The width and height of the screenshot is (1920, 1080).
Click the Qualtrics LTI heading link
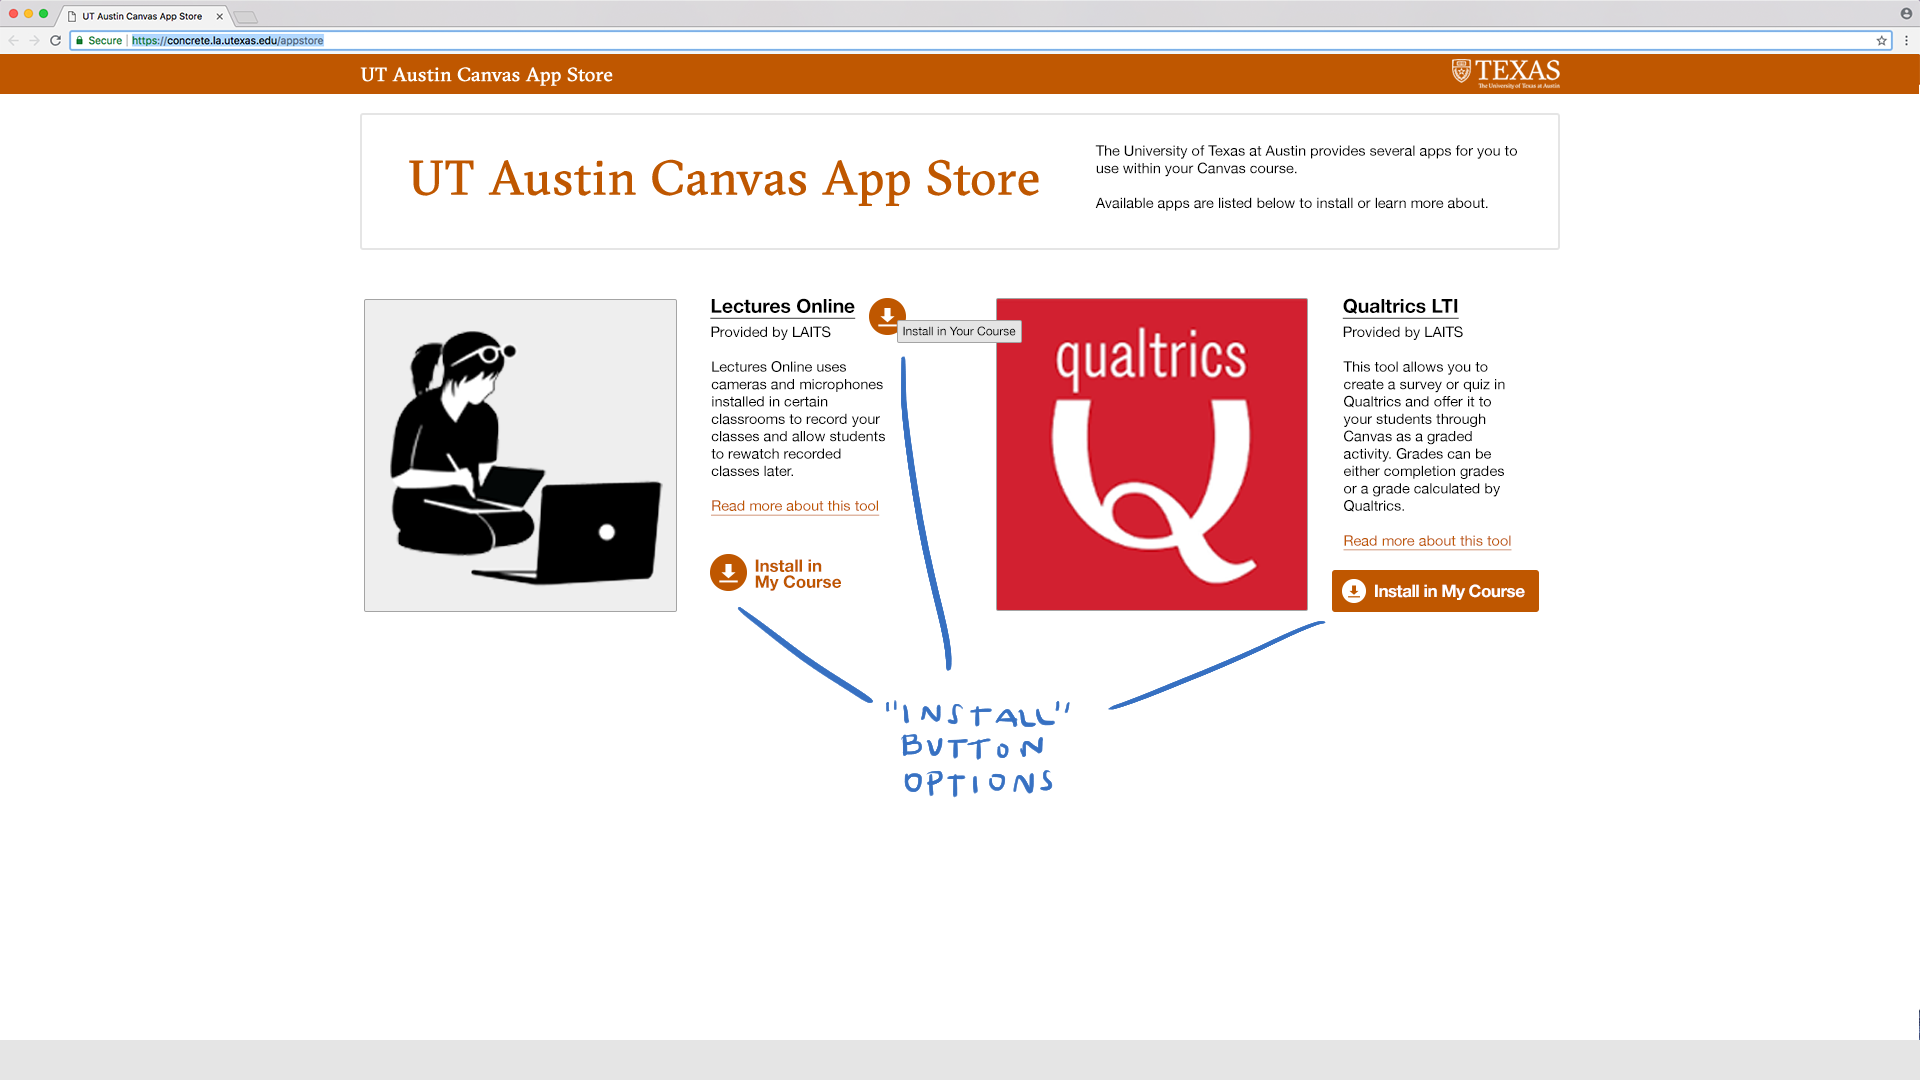pyautogui.click(x=1399, y=306)
